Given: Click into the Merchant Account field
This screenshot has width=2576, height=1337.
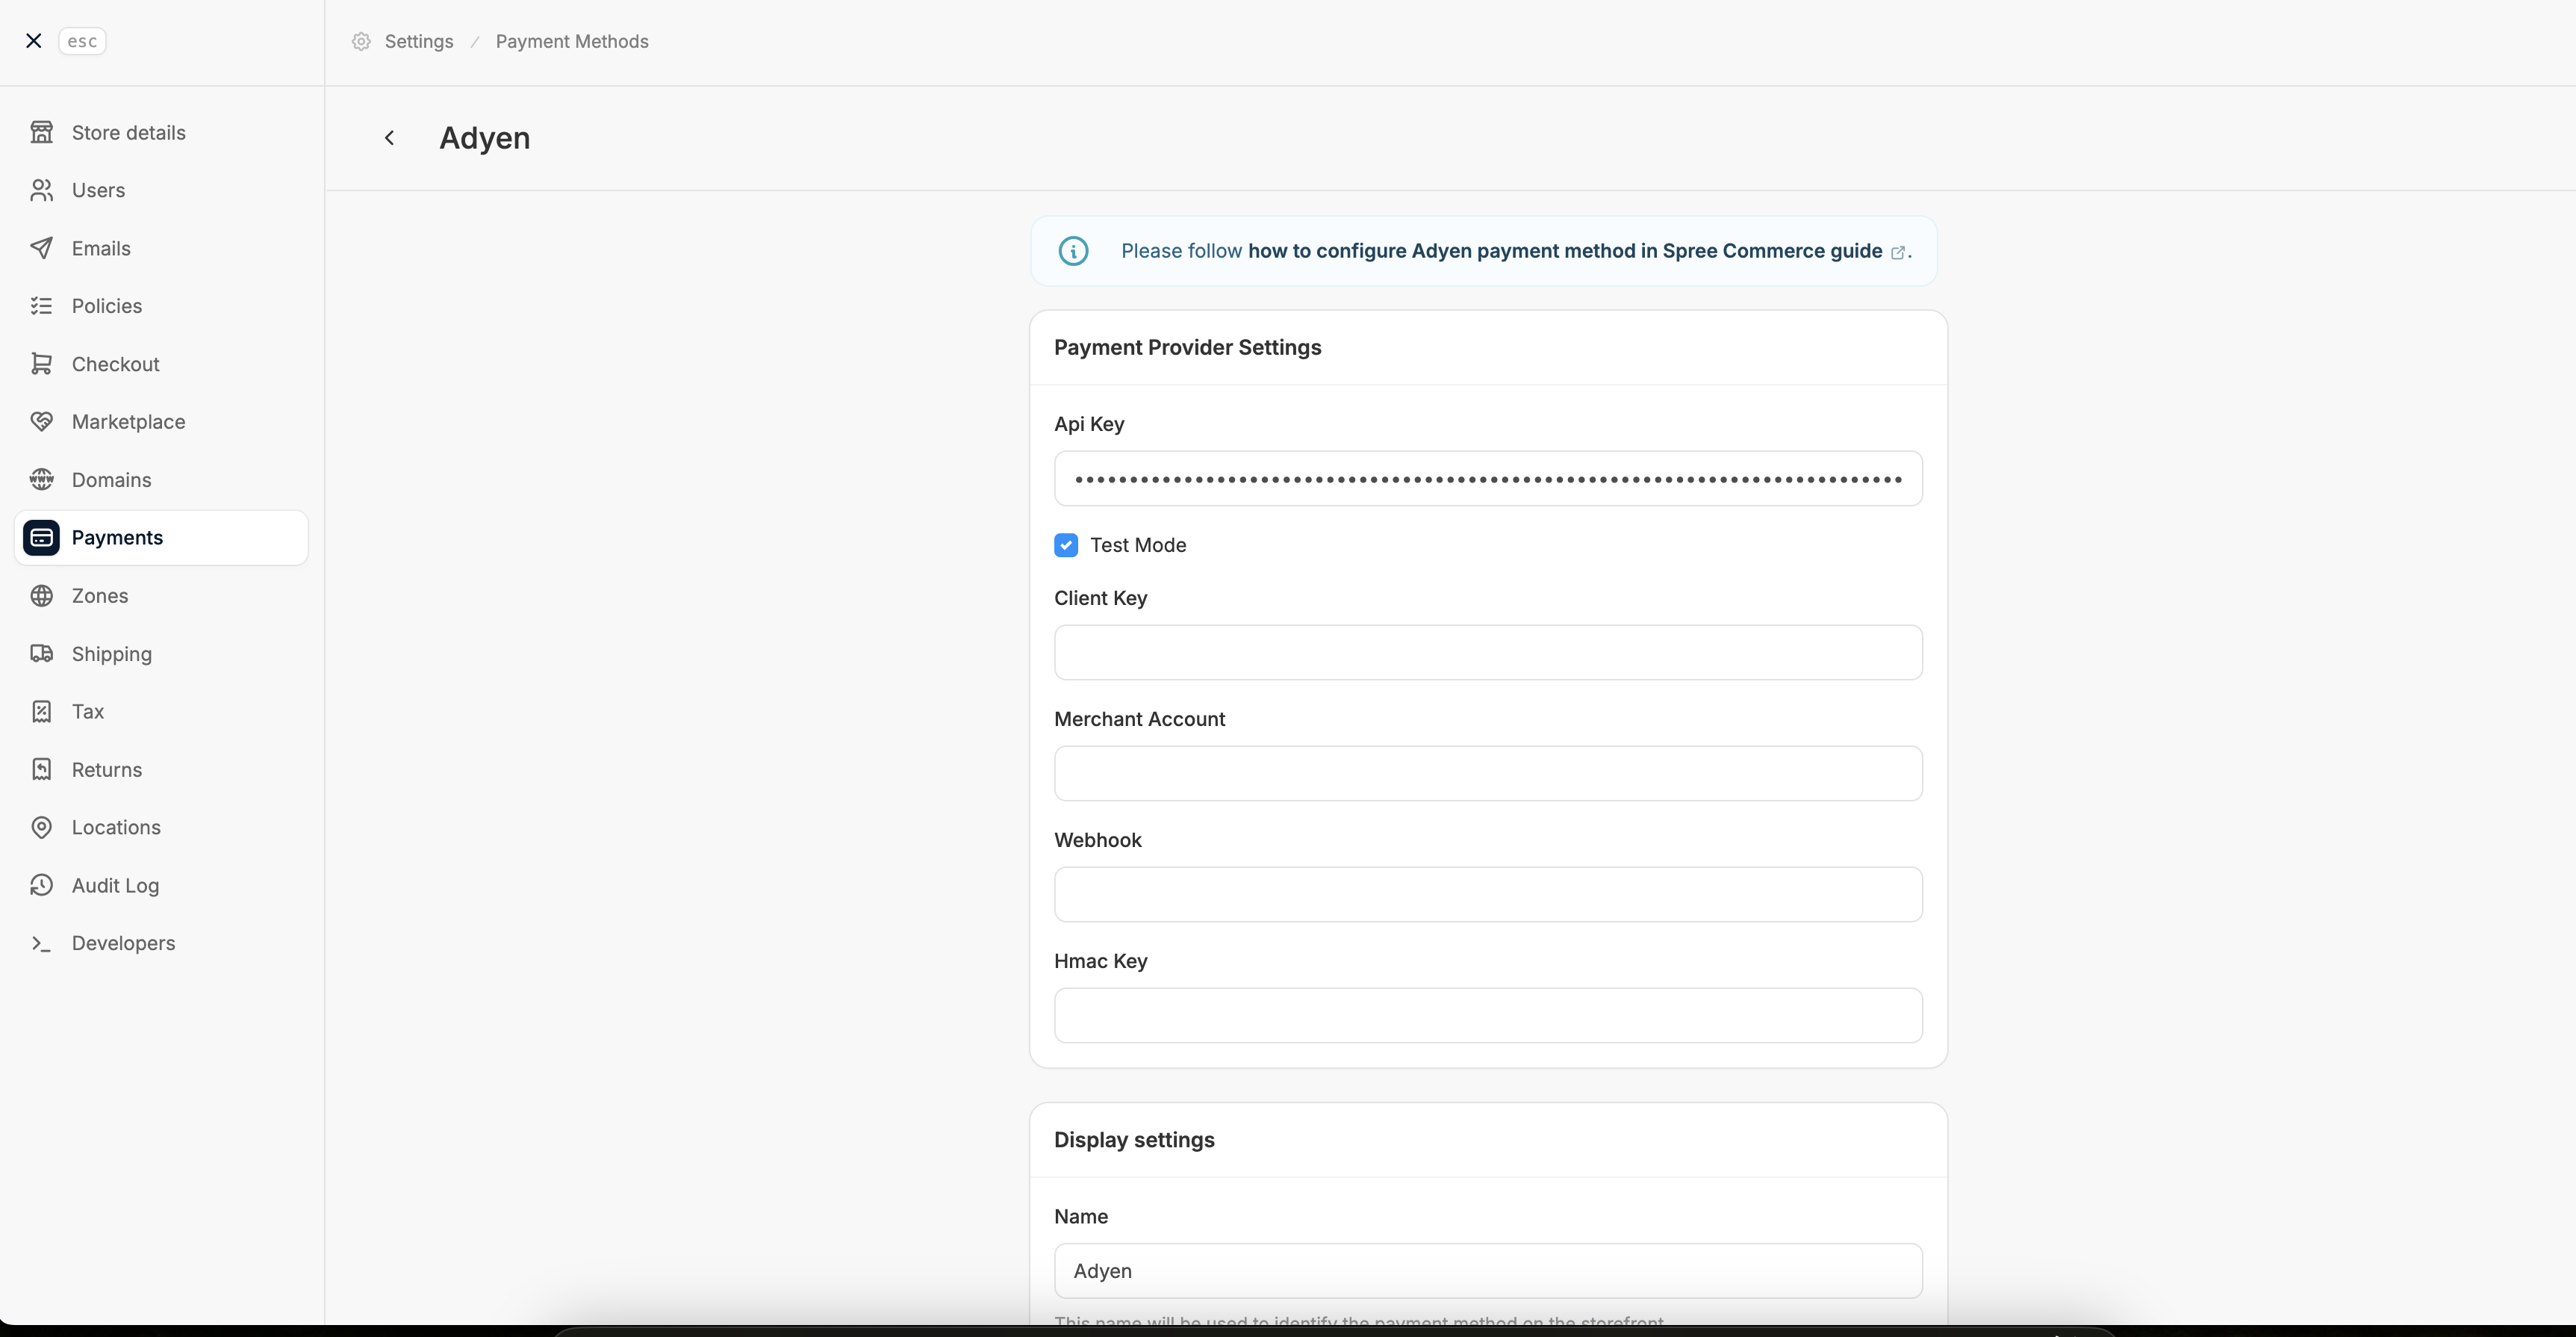Looking at the screenshot, I should click(1487, 773).
